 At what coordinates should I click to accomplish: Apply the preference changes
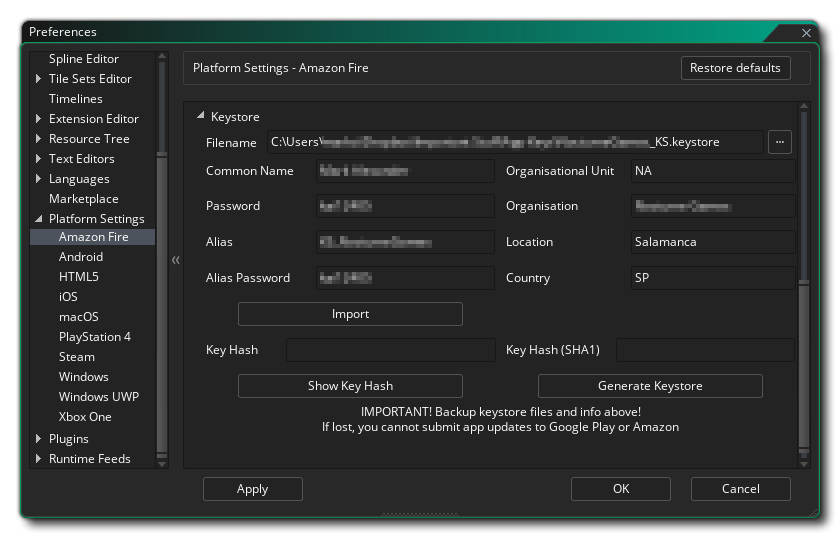252,489
